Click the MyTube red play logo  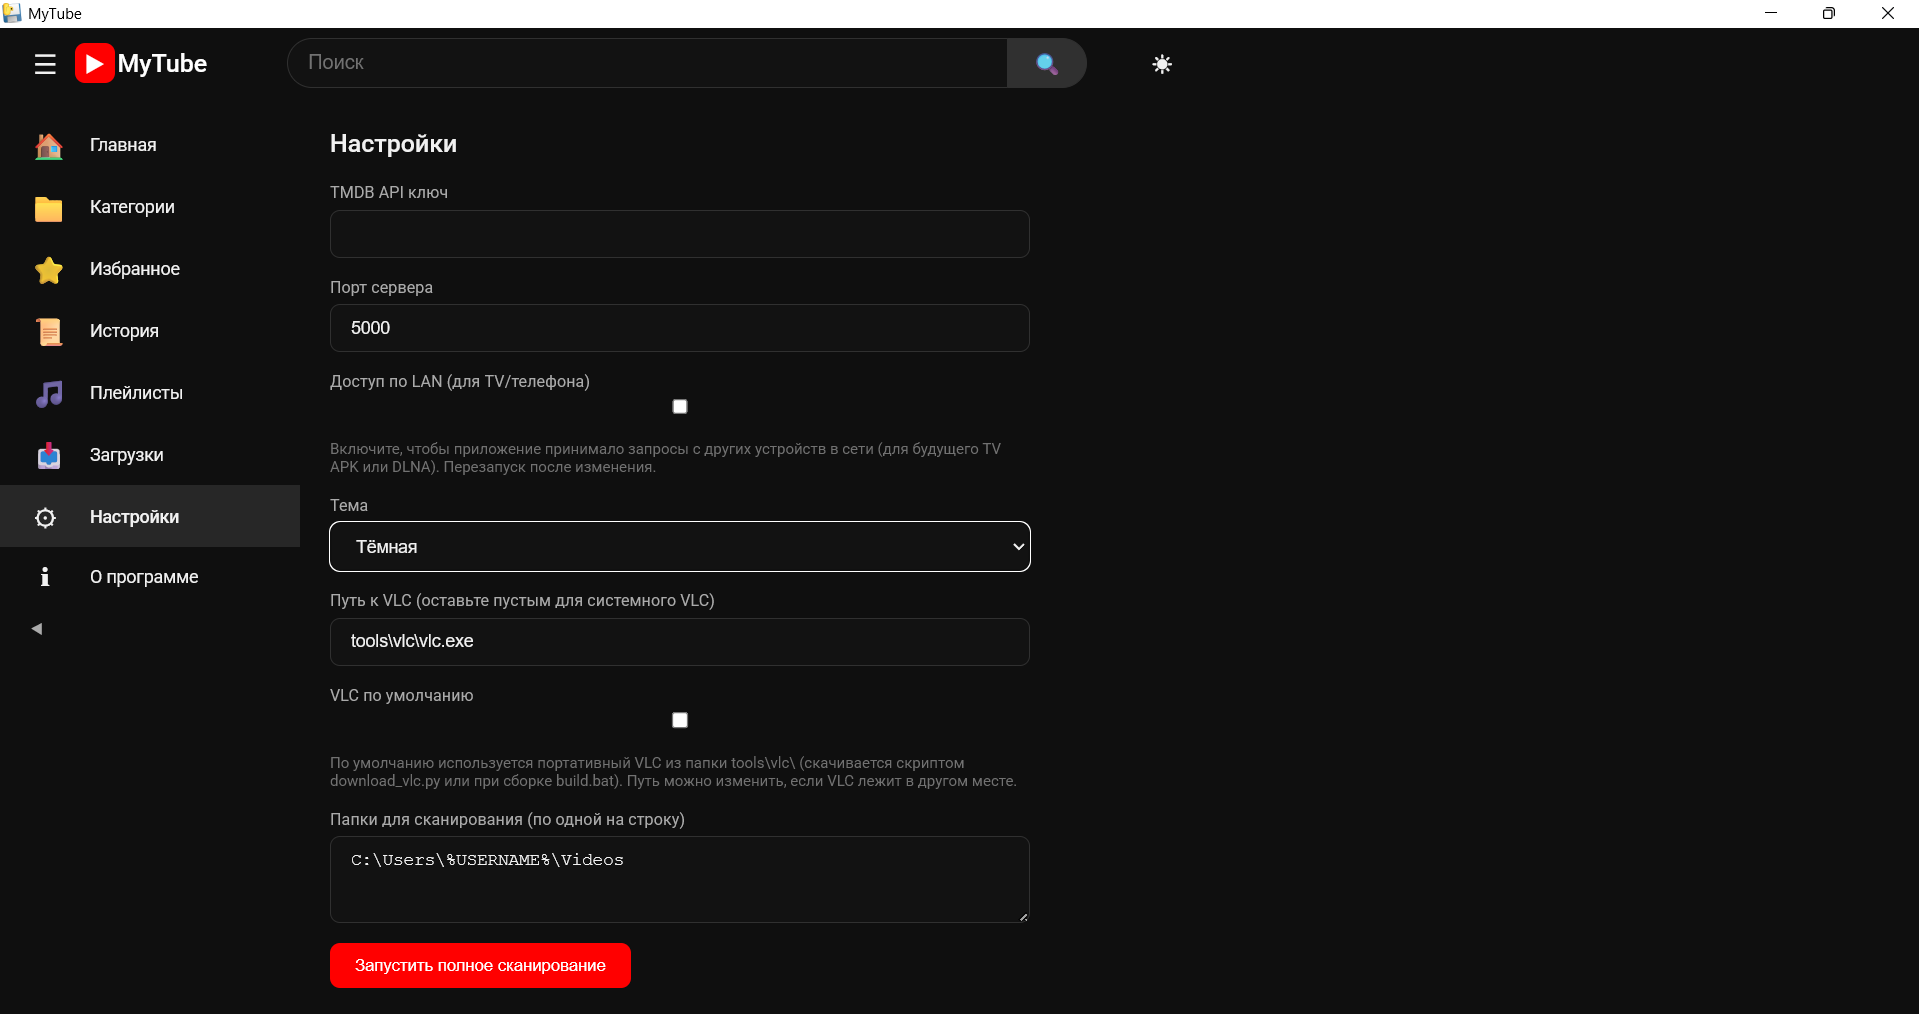94,64
